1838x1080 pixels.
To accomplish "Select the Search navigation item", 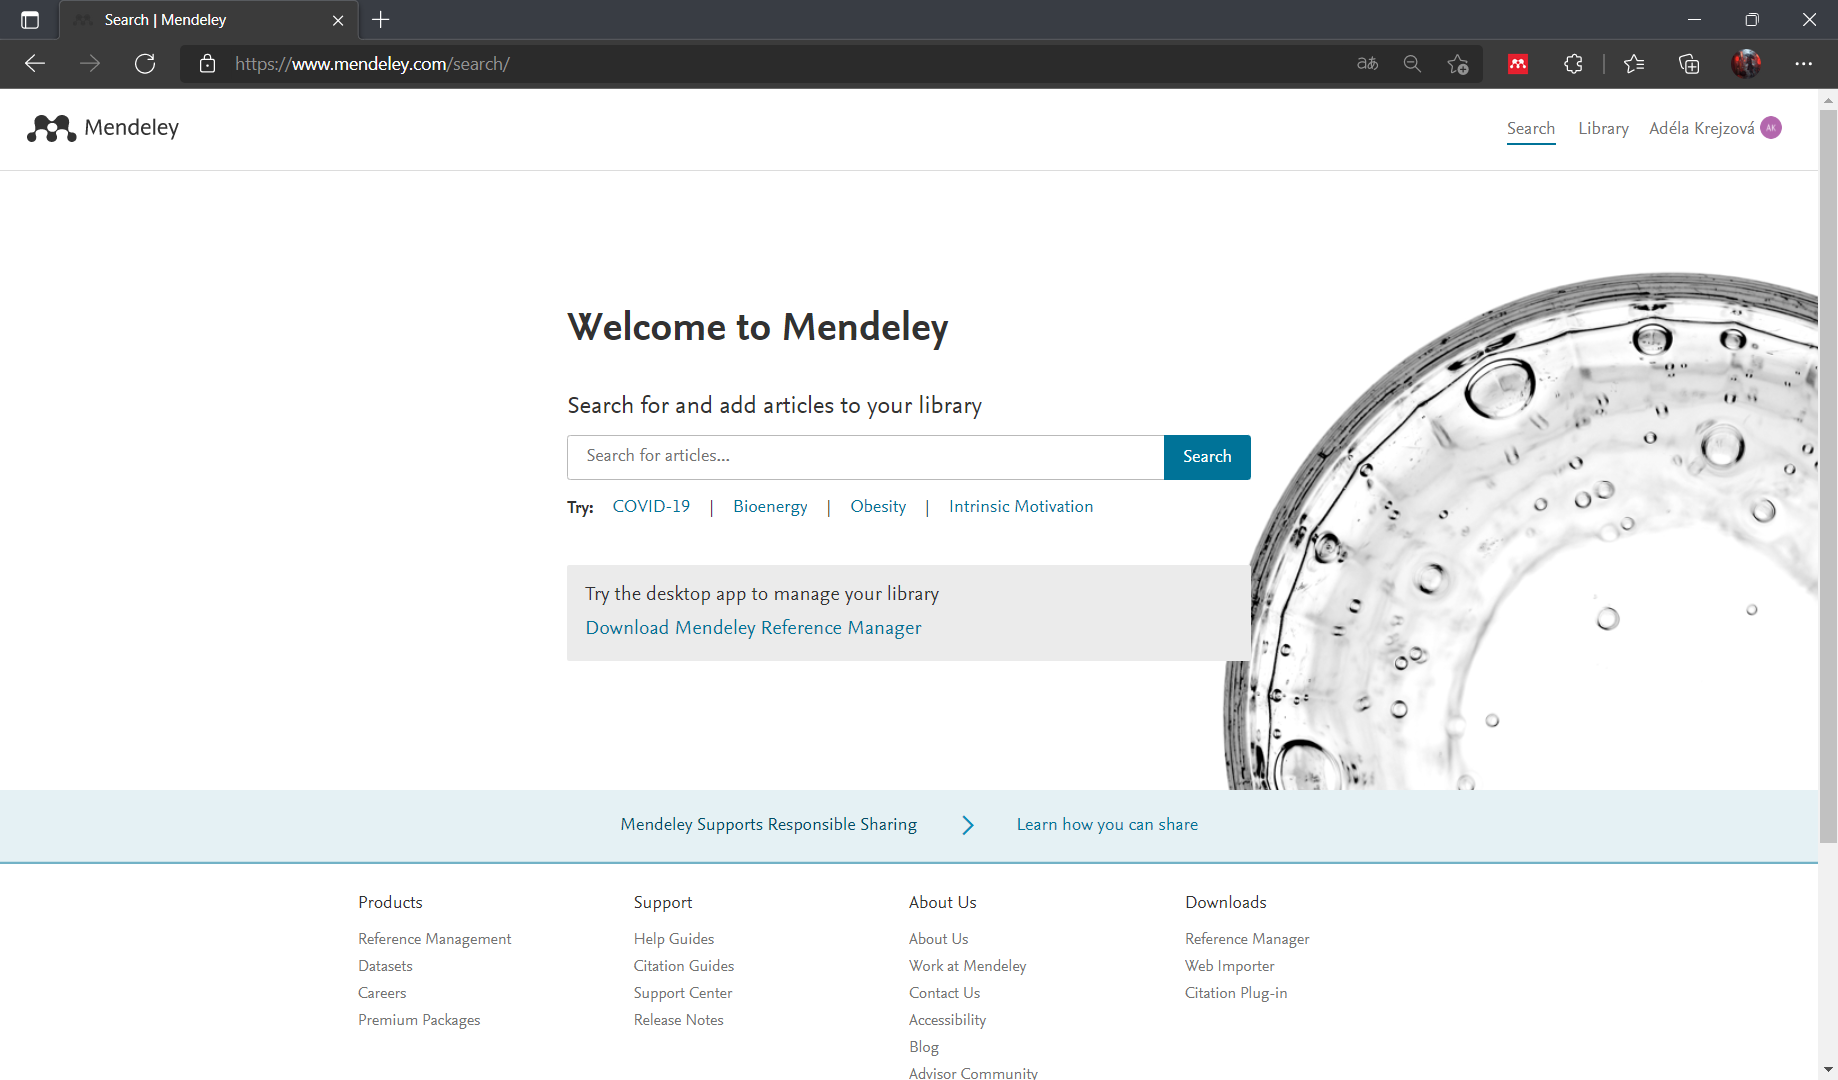I will 1531,128.
